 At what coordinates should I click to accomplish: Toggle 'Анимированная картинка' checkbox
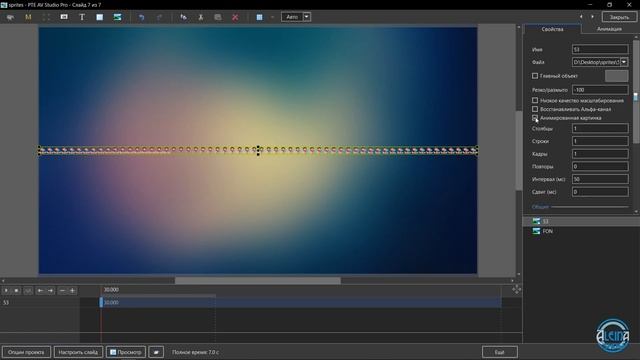tap(535, 118)
